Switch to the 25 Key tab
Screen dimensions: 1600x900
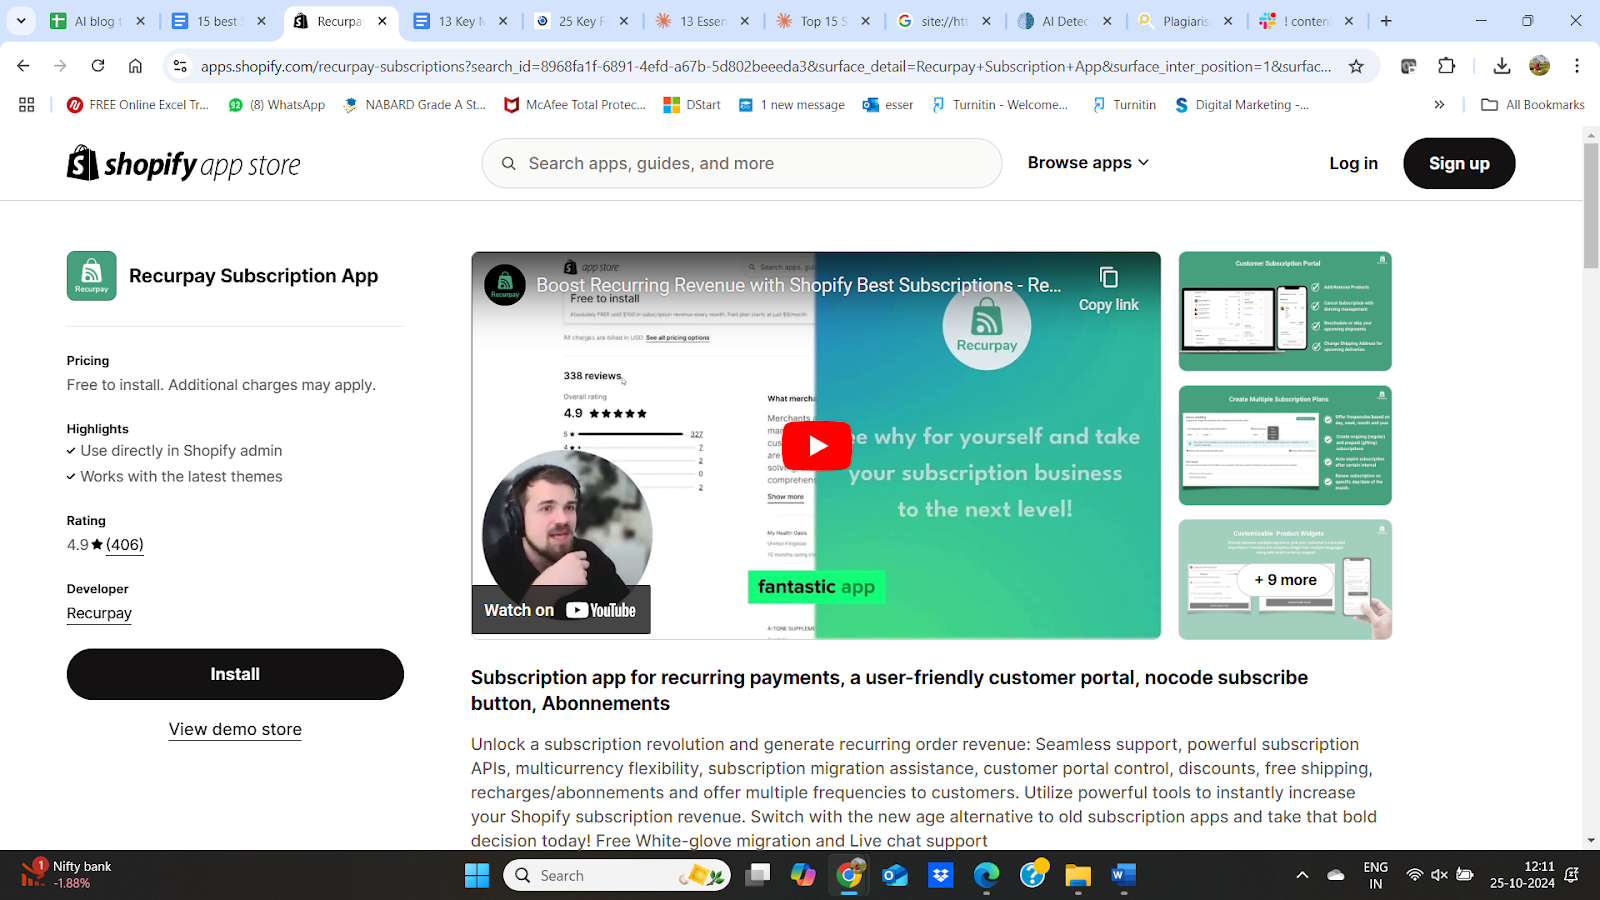[583, 20]
